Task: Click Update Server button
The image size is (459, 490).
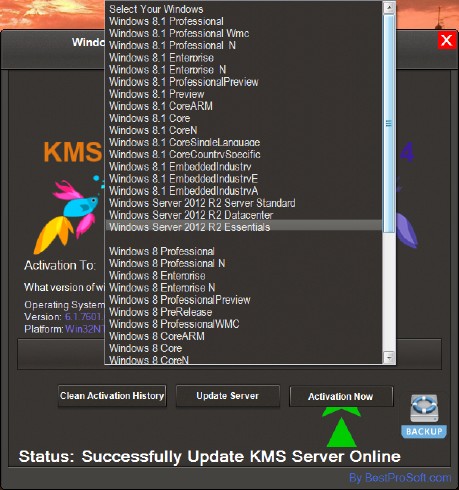Action: (x=228, y=396)
